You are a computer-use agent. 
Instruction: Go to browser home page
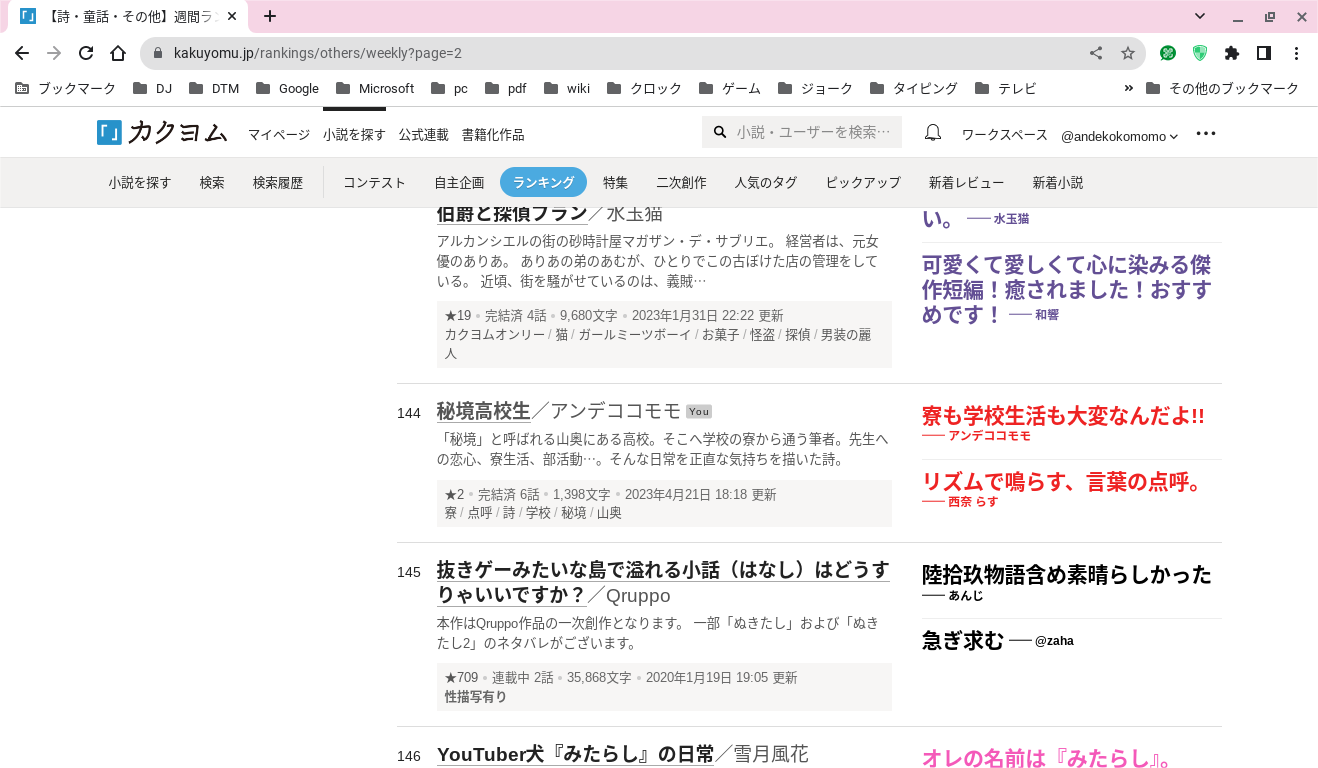(x=118, y=53)
